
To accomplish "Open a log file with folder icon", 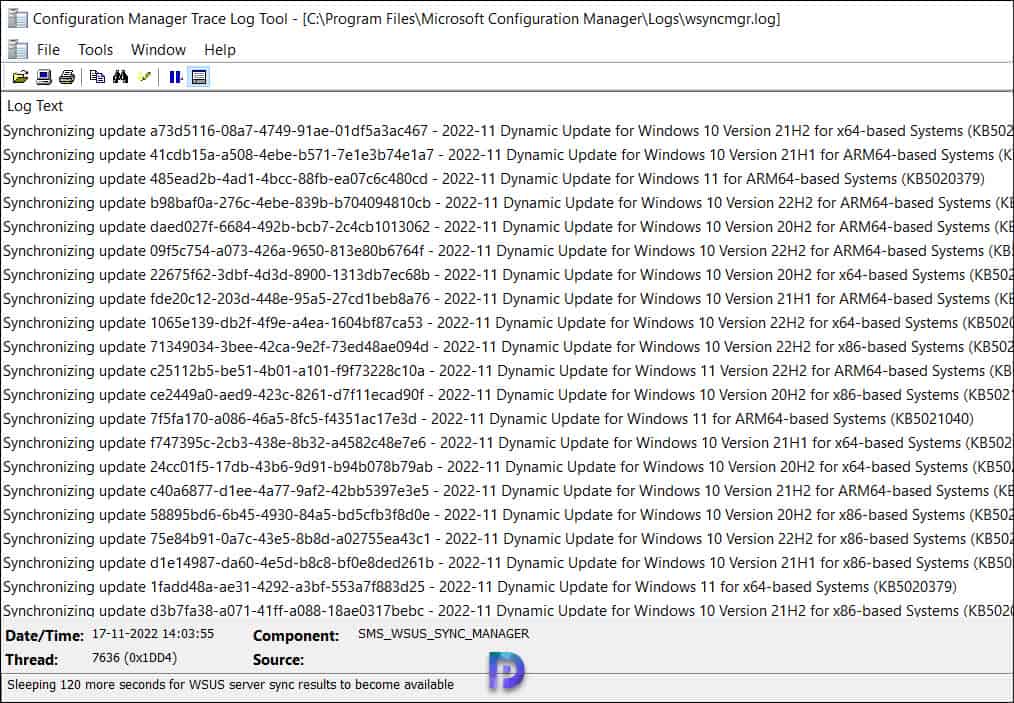I will coord(20,78).
